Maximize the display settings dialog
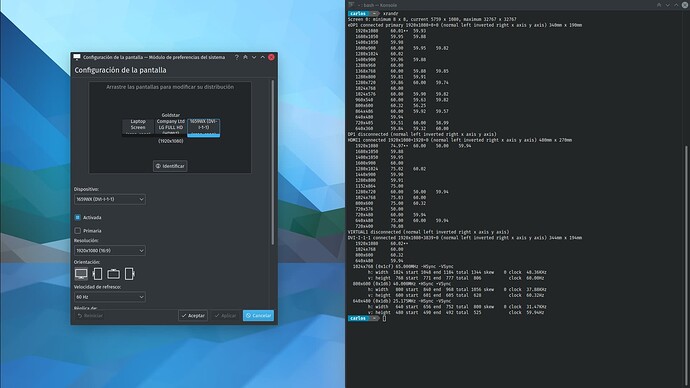The height and width of the screenshot is (388, 690). 263,57
